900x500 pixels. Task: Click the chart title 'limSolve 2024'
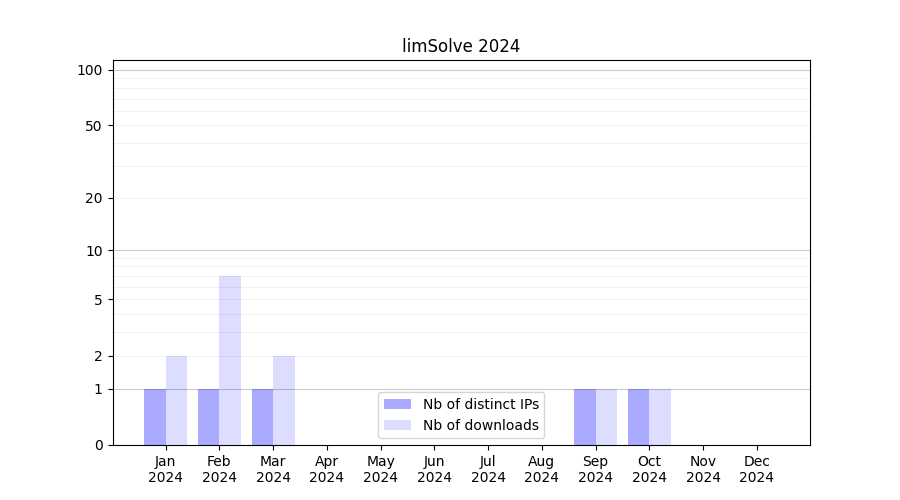point(461,46)
